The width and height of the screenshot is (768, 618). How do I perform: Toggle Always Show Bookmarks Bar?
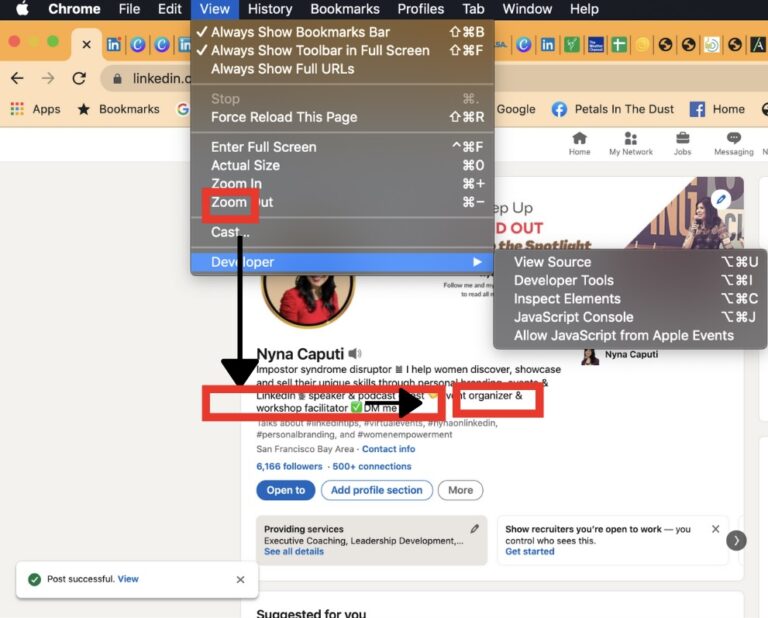pyautogui.click(x=342, y=32)
